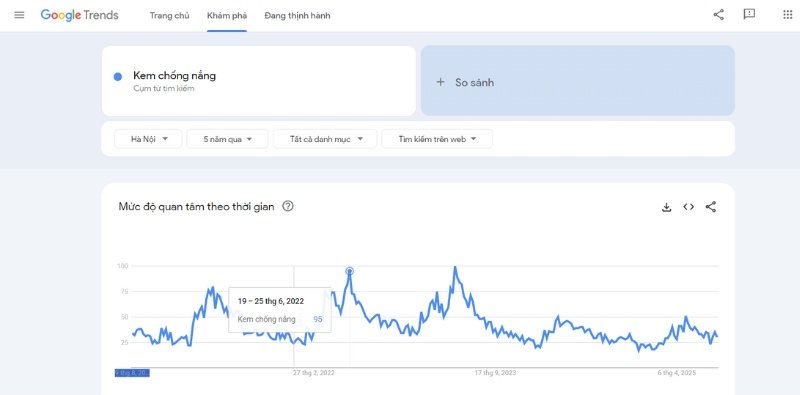Switch to Đang thịnh hành tab
The height and width of the screenshot is (395, 800).
point(297,16)
